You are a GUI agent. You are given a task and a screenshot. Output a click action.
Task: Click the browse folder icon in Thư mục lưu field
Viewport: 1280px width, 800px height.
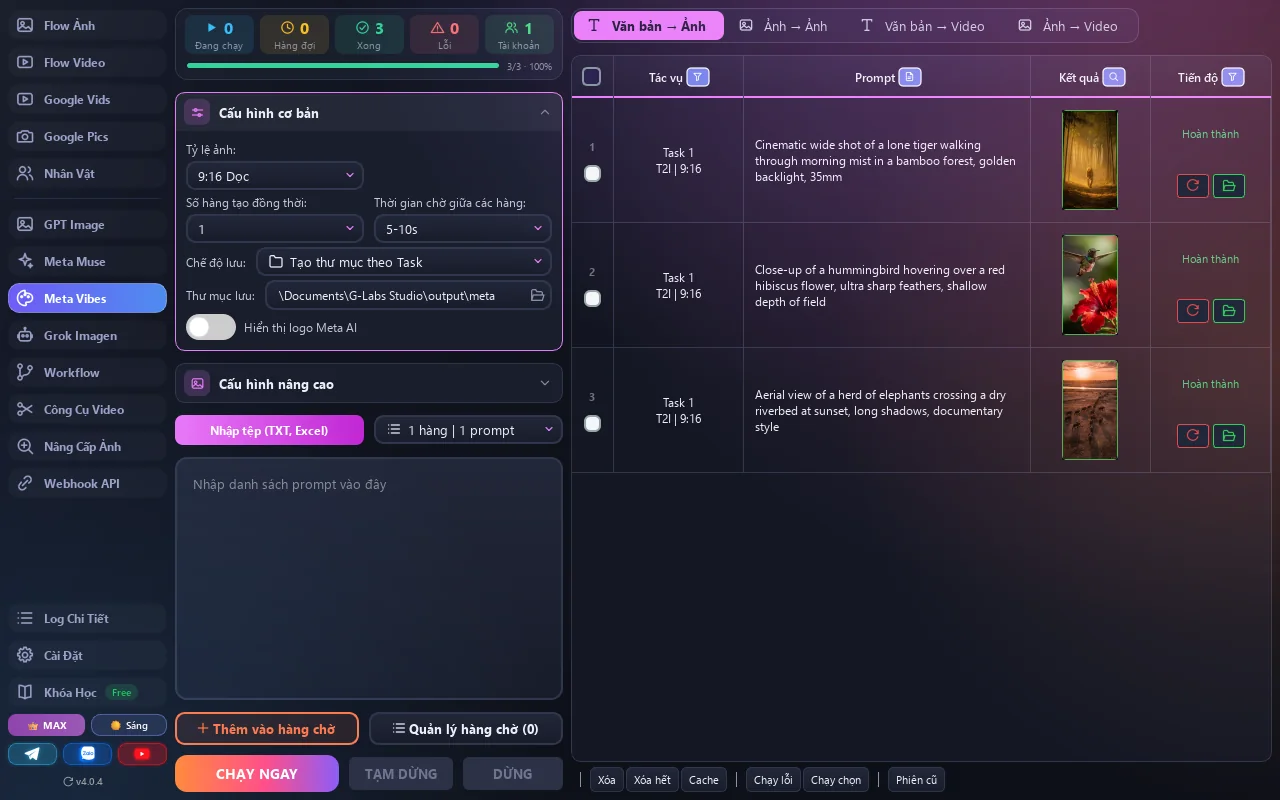[x=537, y=295]
